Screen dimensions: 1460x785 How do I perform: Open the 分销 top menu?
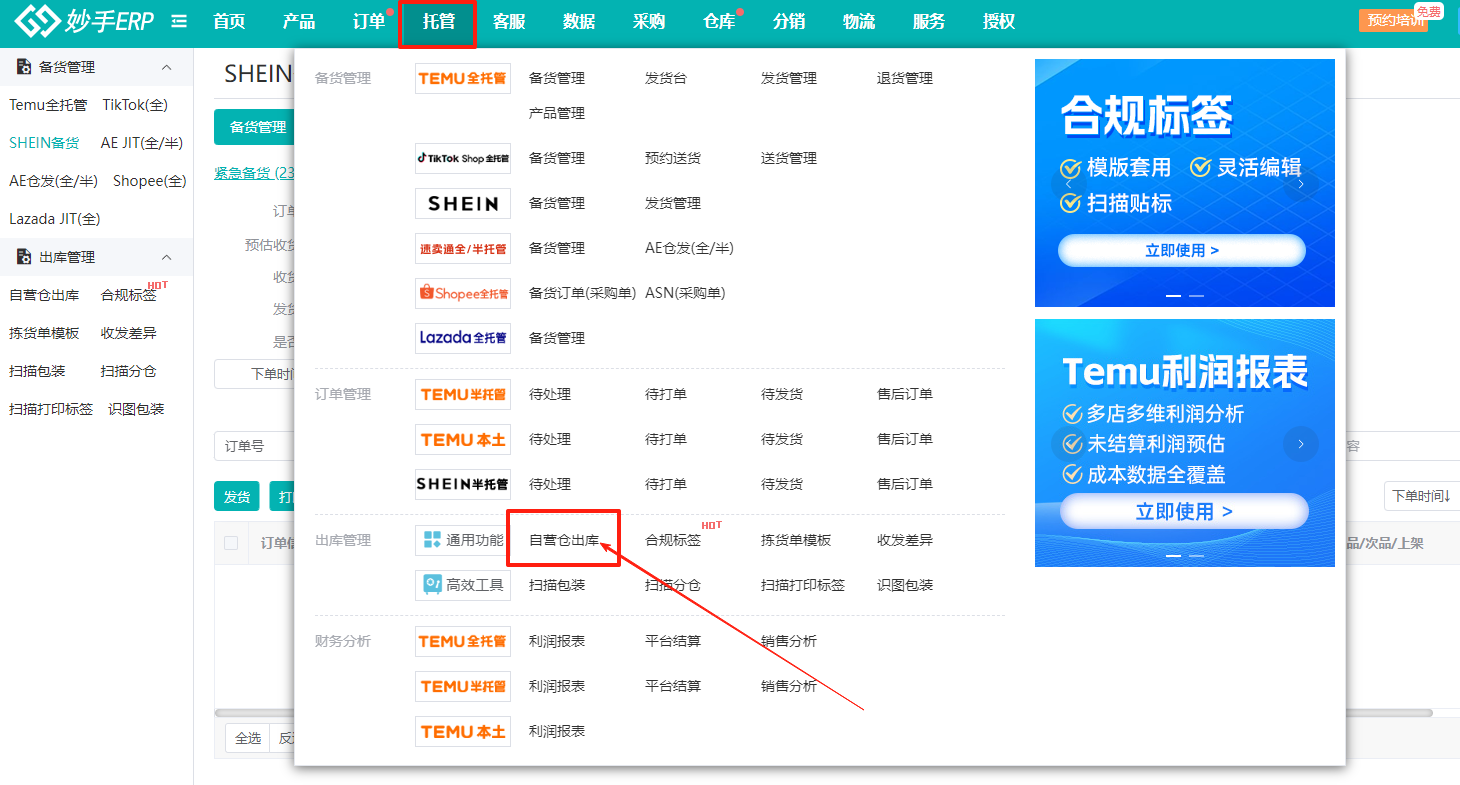tap(789, 22)
